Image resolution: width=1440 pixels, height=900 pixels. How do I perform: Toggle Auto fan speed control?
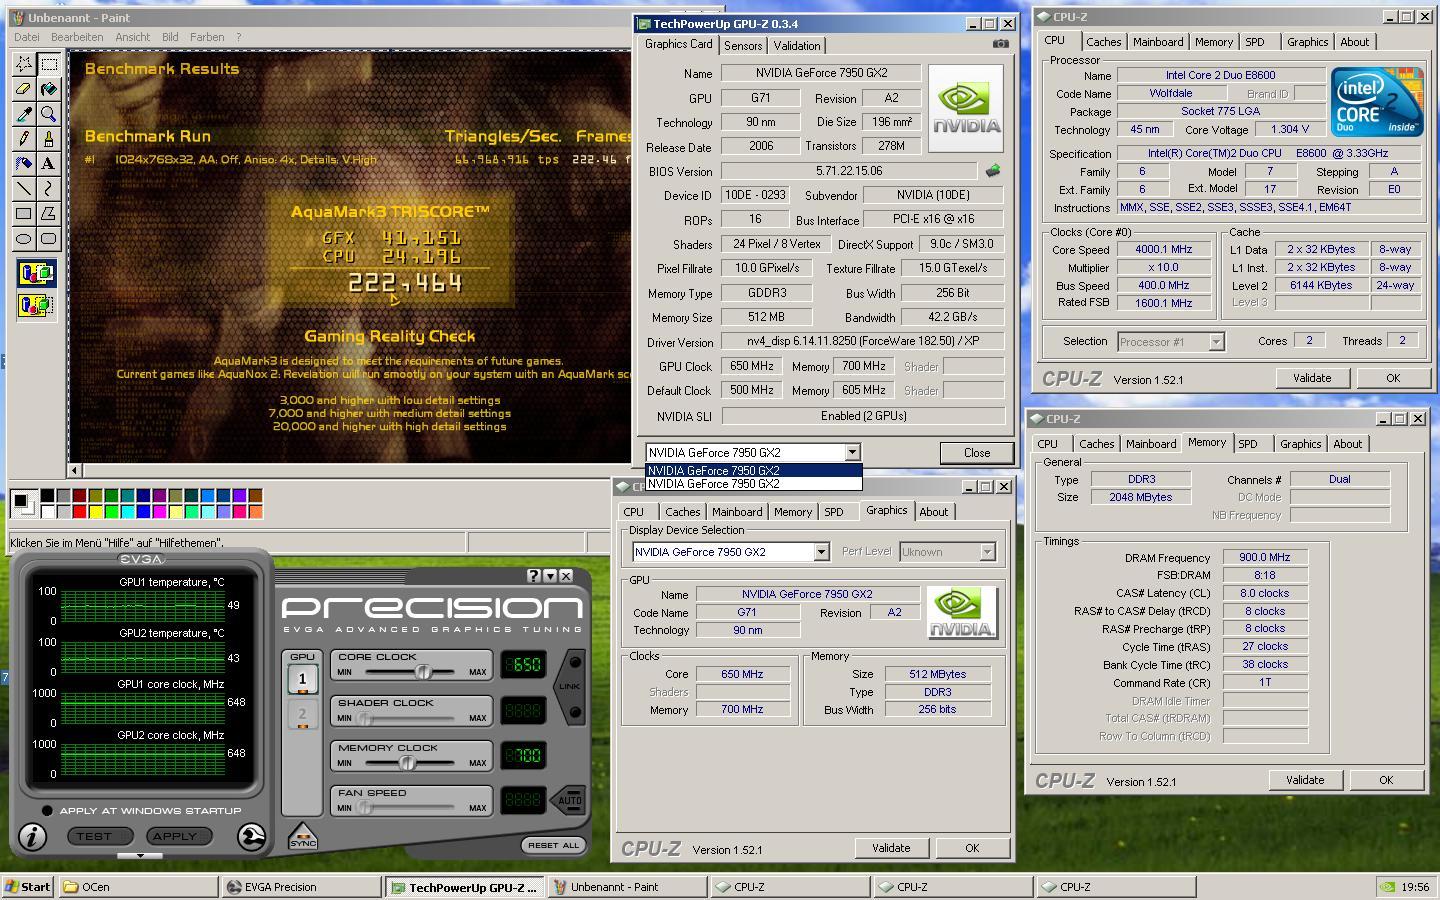[x=569, y=800]
